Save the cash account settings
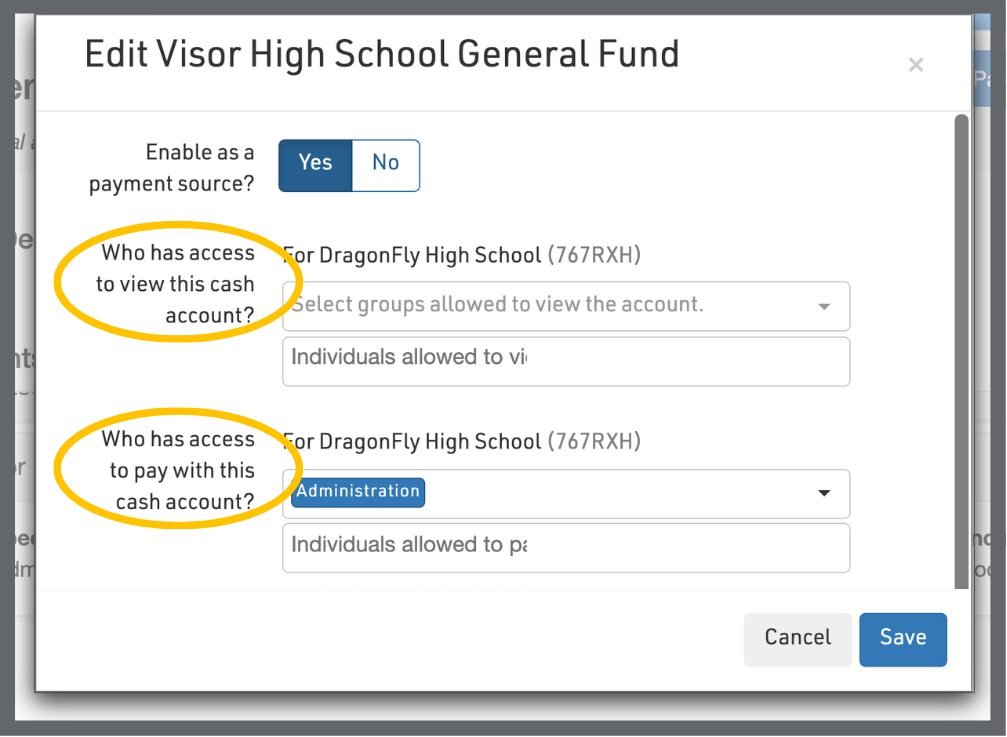The width and height of the screenshot is (1007, 737). point(902,639)
